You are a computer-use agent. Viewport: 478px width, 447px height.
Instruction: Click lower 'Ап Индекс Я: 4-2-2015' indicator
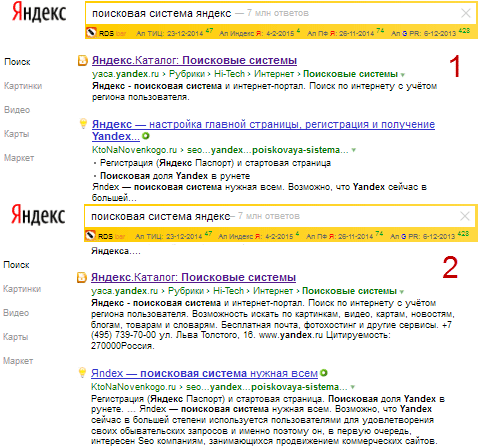click(x=259, y=236)
